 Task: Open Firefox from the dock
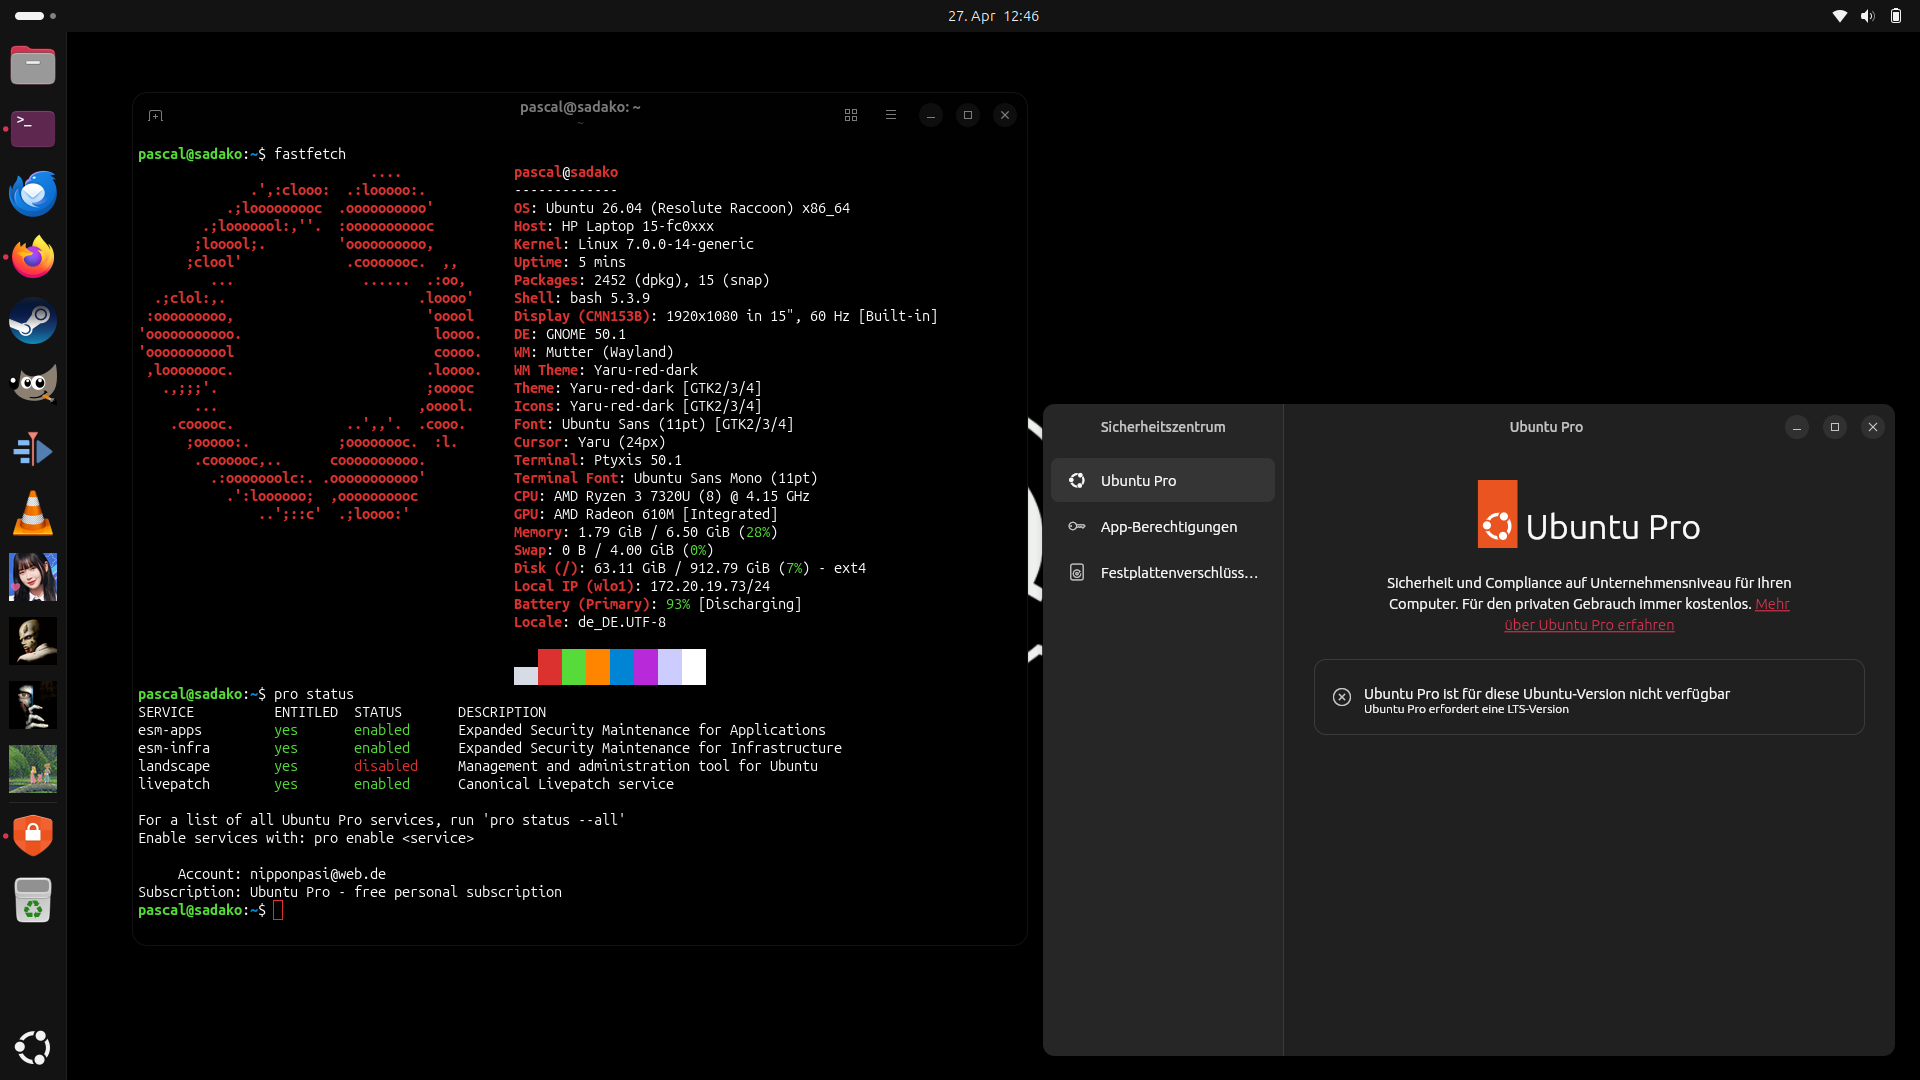click(x=33, y=258)
